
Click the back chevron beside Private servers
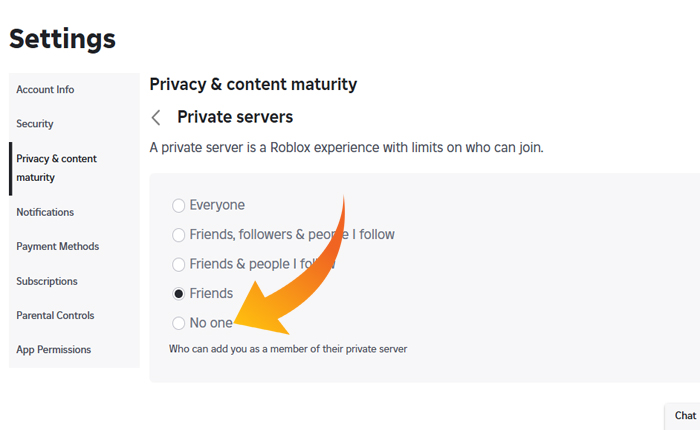click(x=156, y=118)
